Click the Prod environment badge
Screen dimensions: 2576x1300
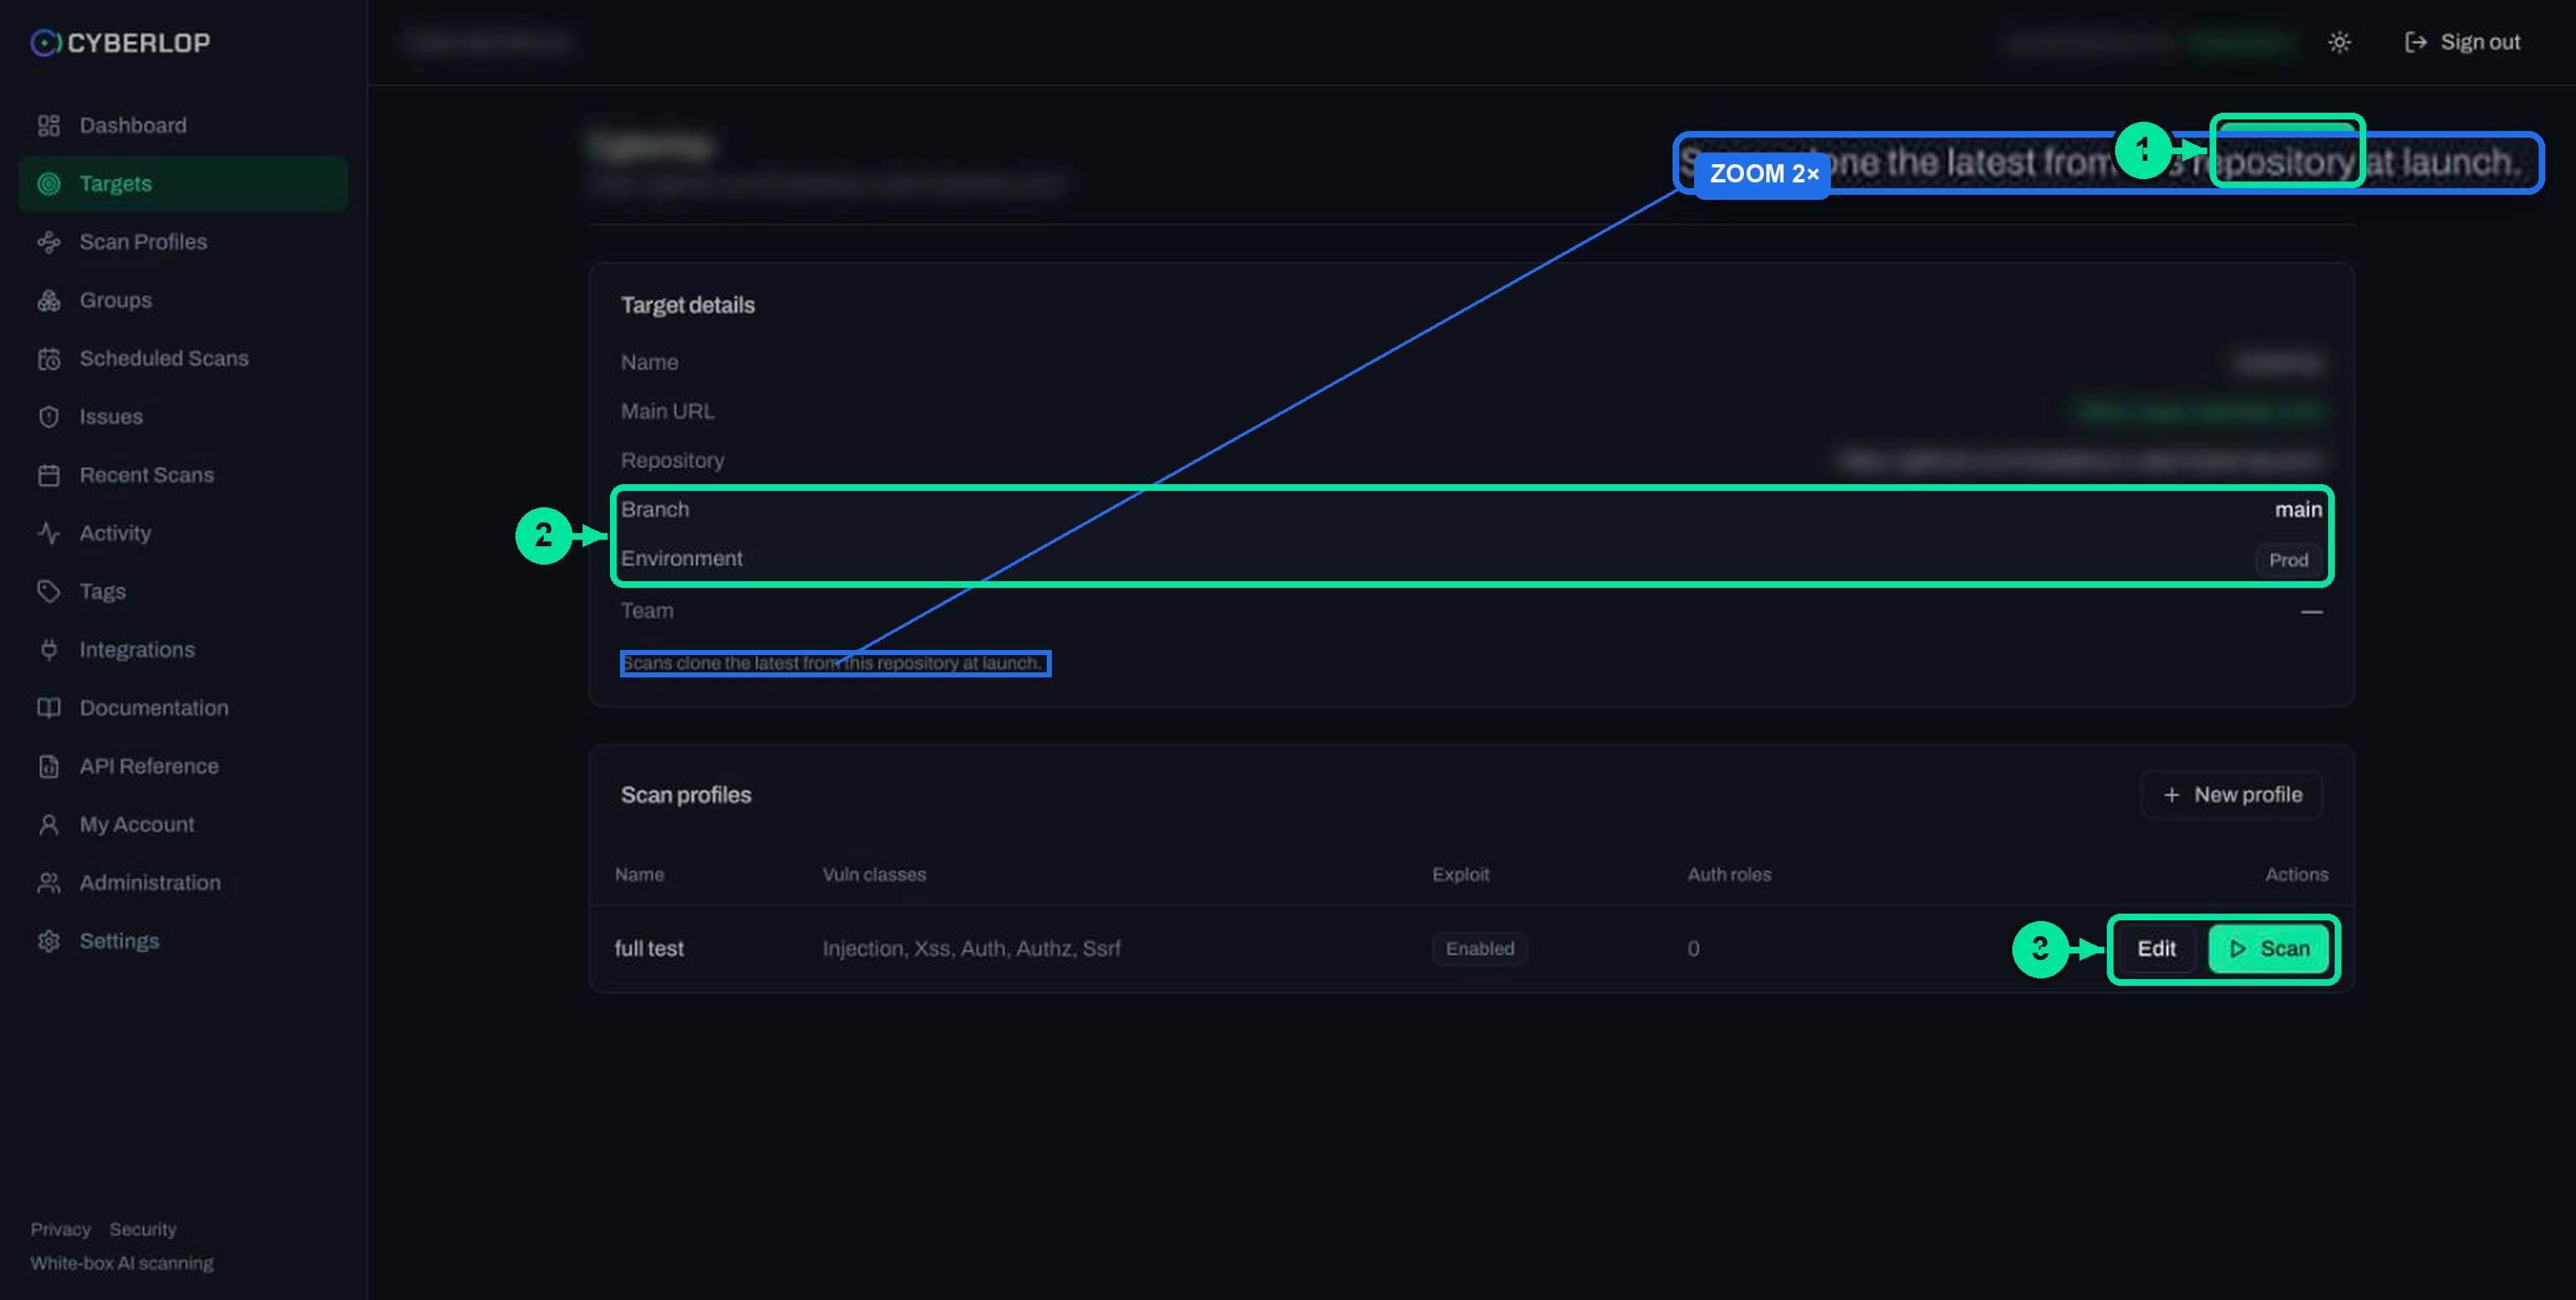point(2288,560)
